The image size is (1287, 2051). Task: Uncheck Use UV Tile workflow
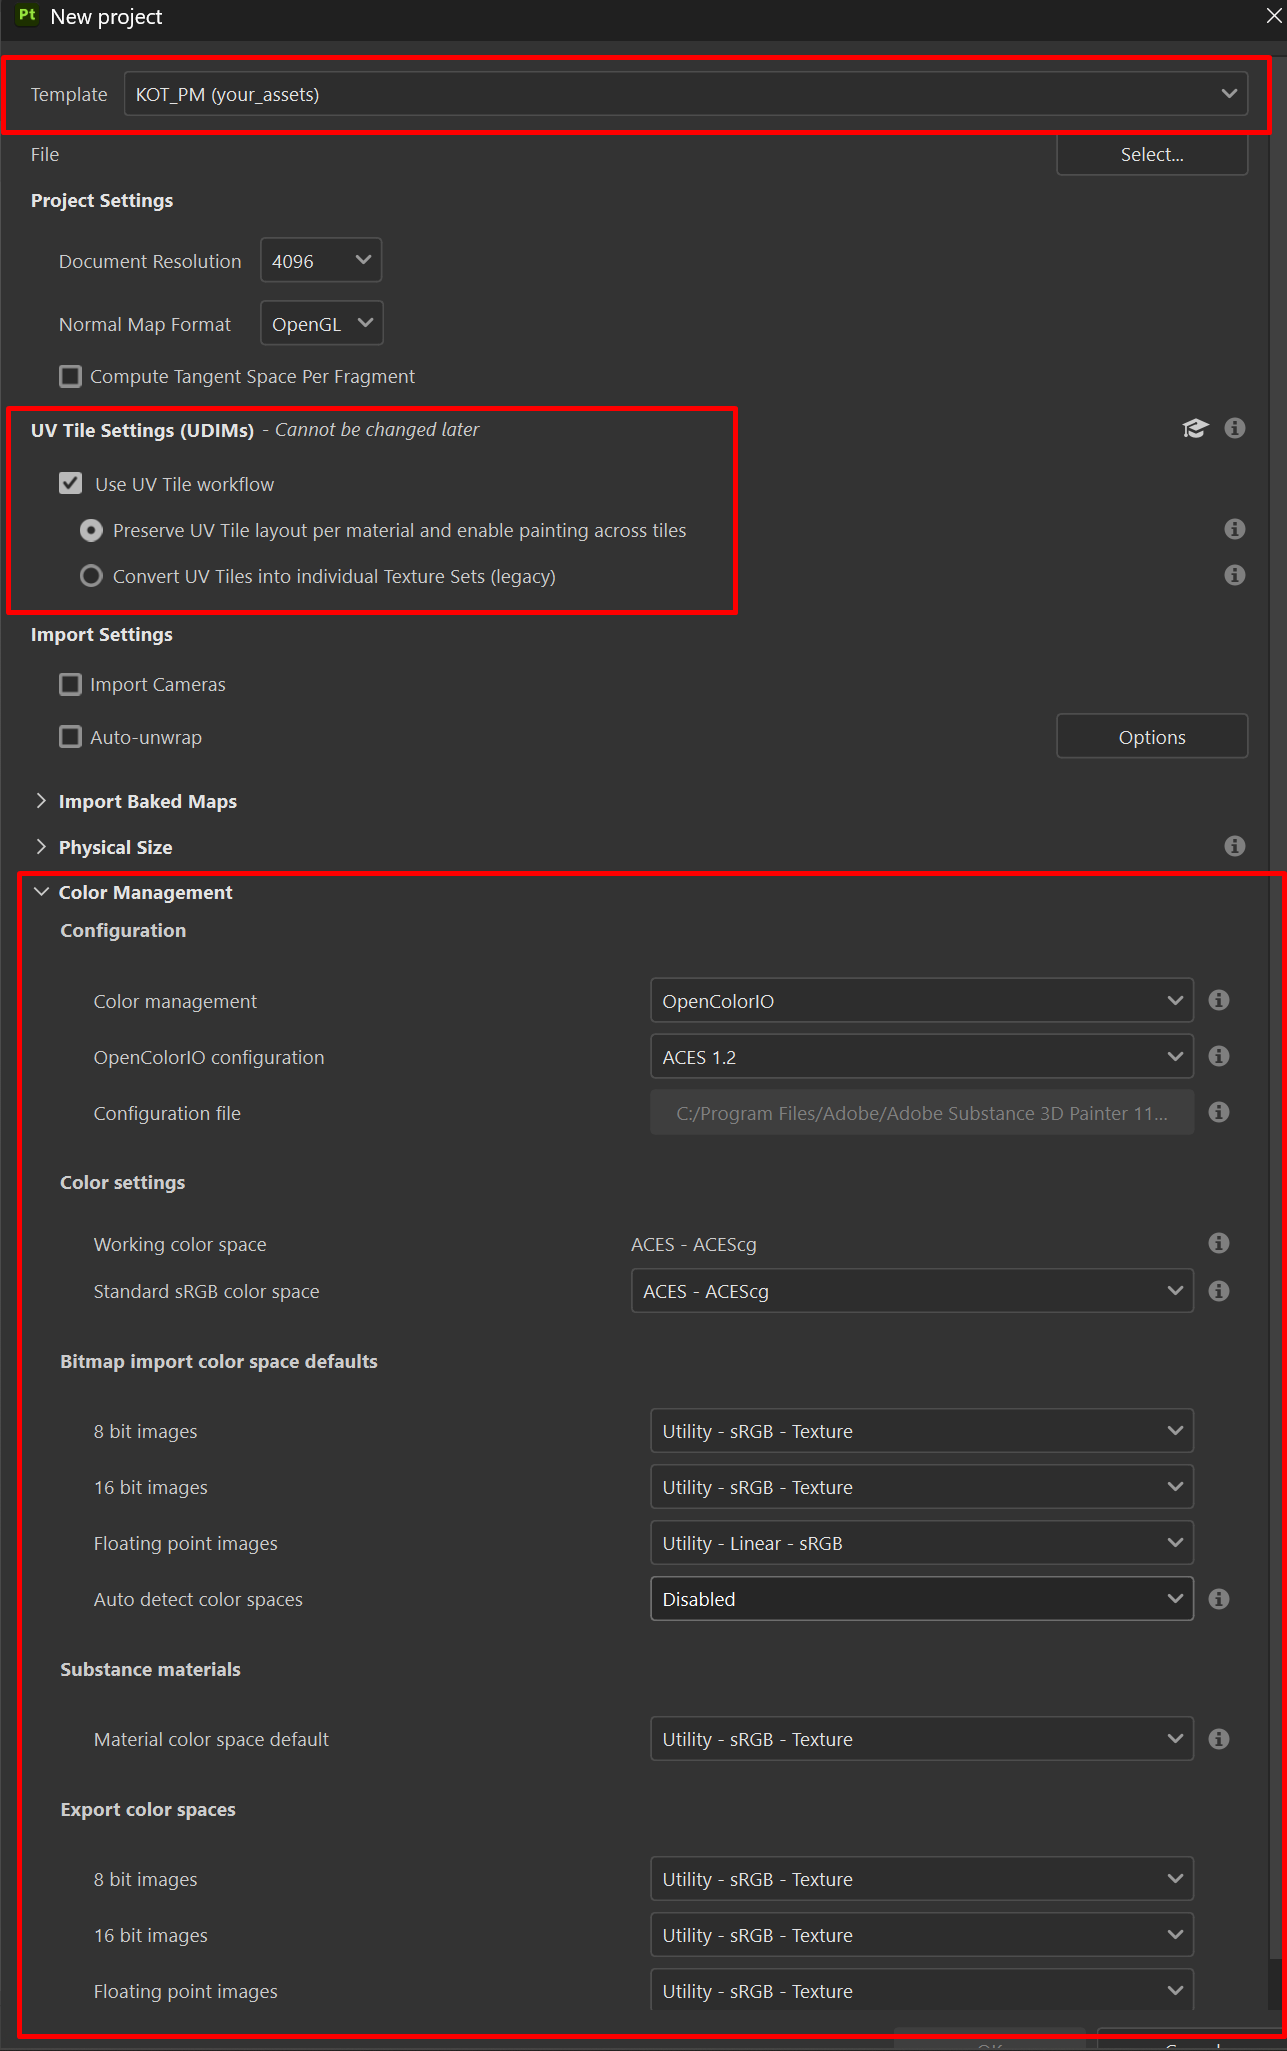(70, 484)
